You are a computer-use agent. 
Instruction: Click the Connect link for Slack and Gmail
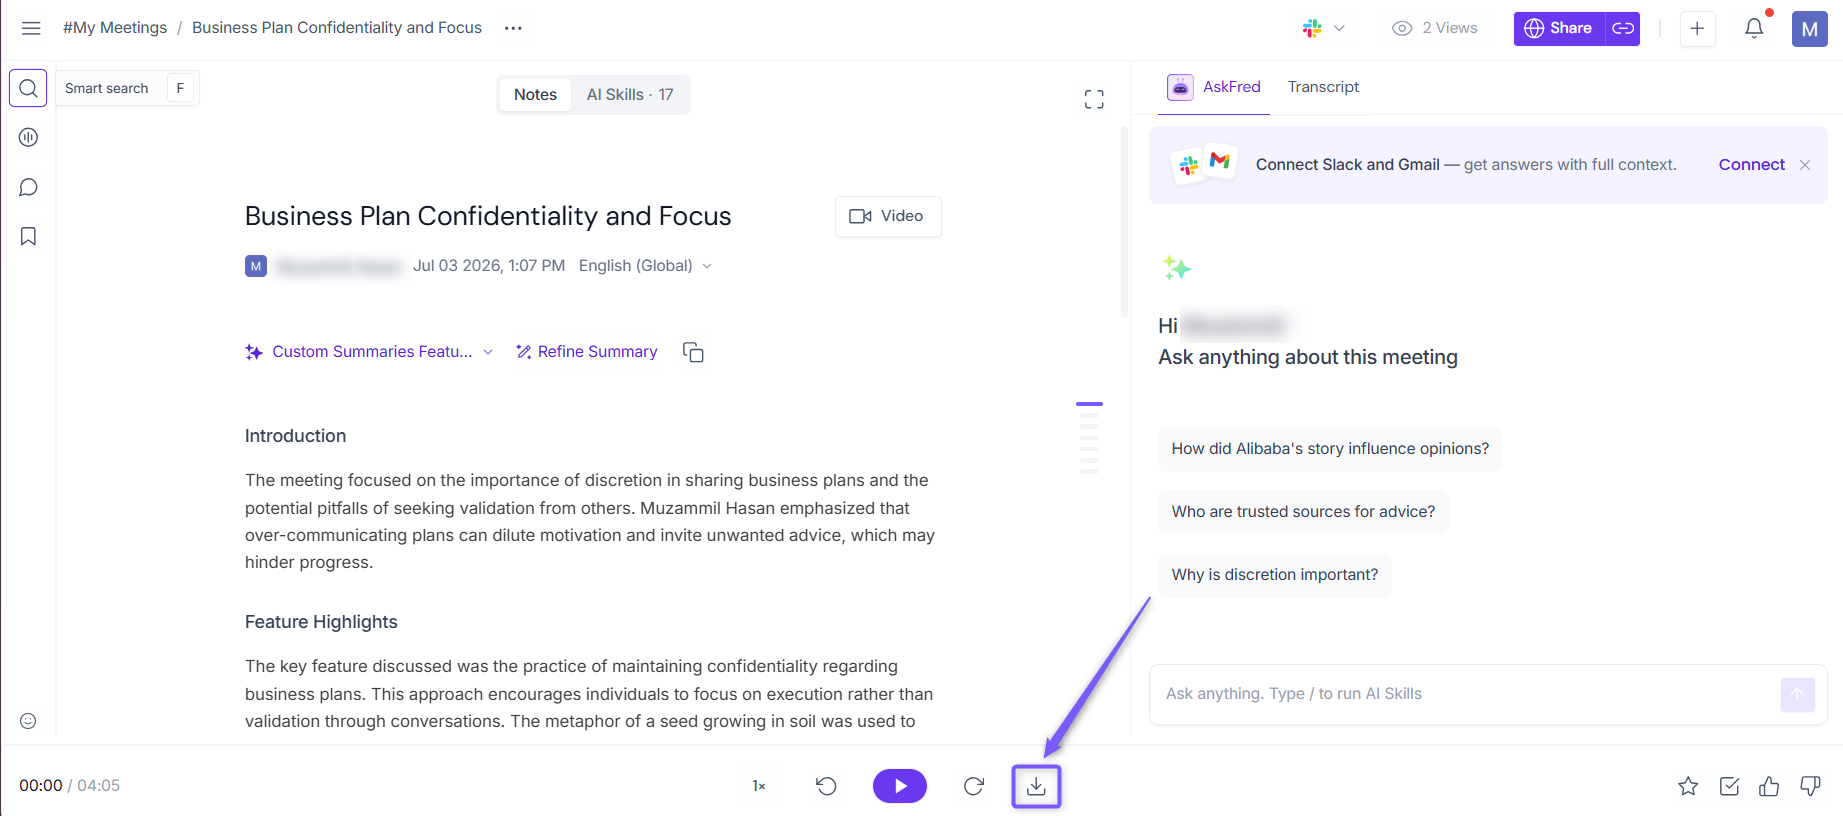(1751, 164)
